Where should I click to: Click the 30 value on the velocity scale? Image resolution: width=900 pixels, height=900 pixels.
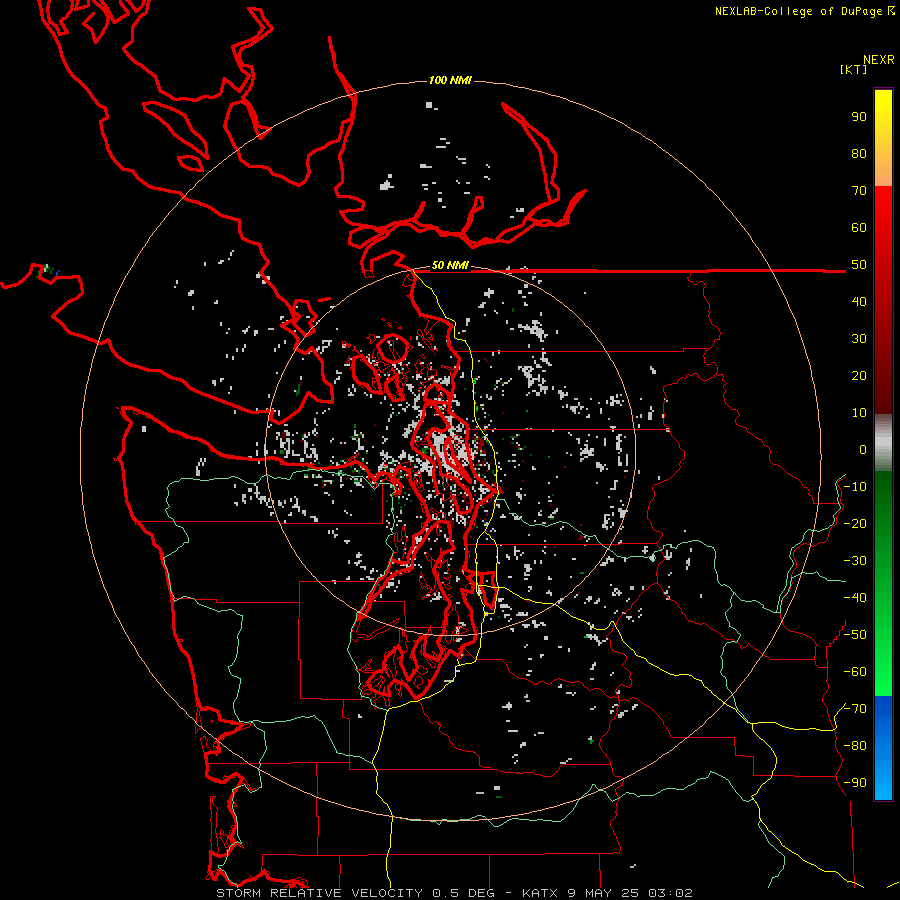point(859,339)
